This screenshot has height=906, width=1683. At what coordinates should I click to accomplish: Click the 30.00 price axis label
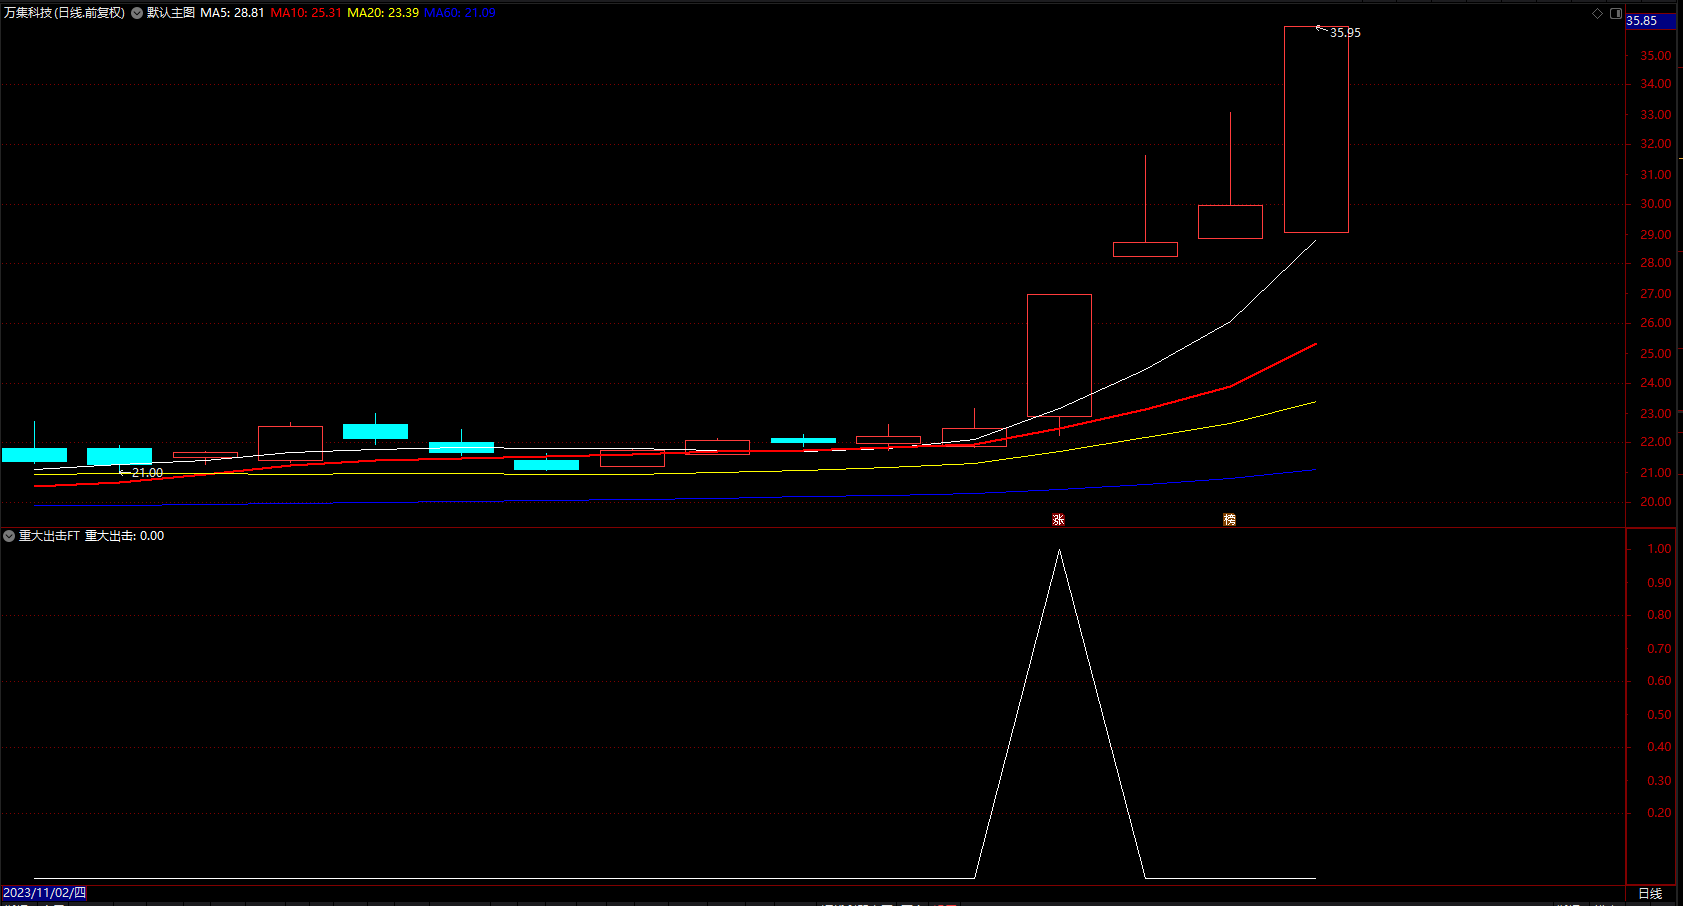(1655, 204)
